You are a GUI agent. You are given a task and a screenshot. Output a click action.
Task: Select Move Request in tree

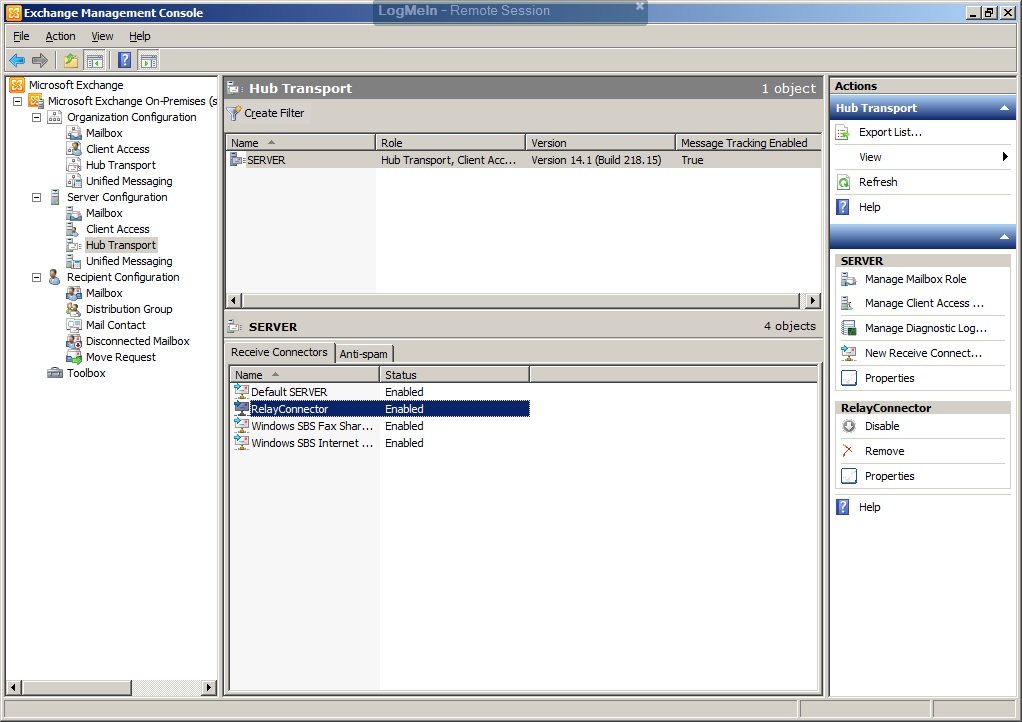(x=121, y=357)
